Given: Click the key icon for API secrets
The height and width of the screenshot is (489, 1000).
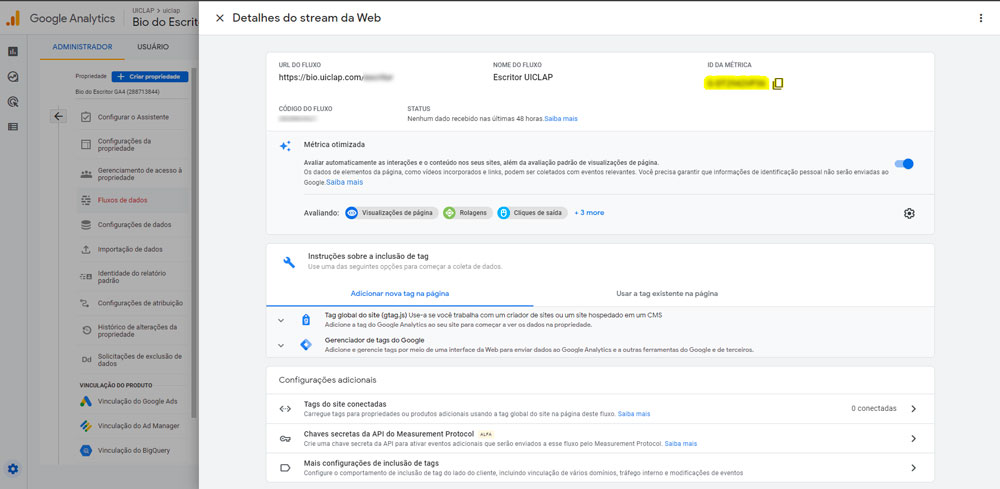Looking at the screenshot, I should click(x=285, y=439).
